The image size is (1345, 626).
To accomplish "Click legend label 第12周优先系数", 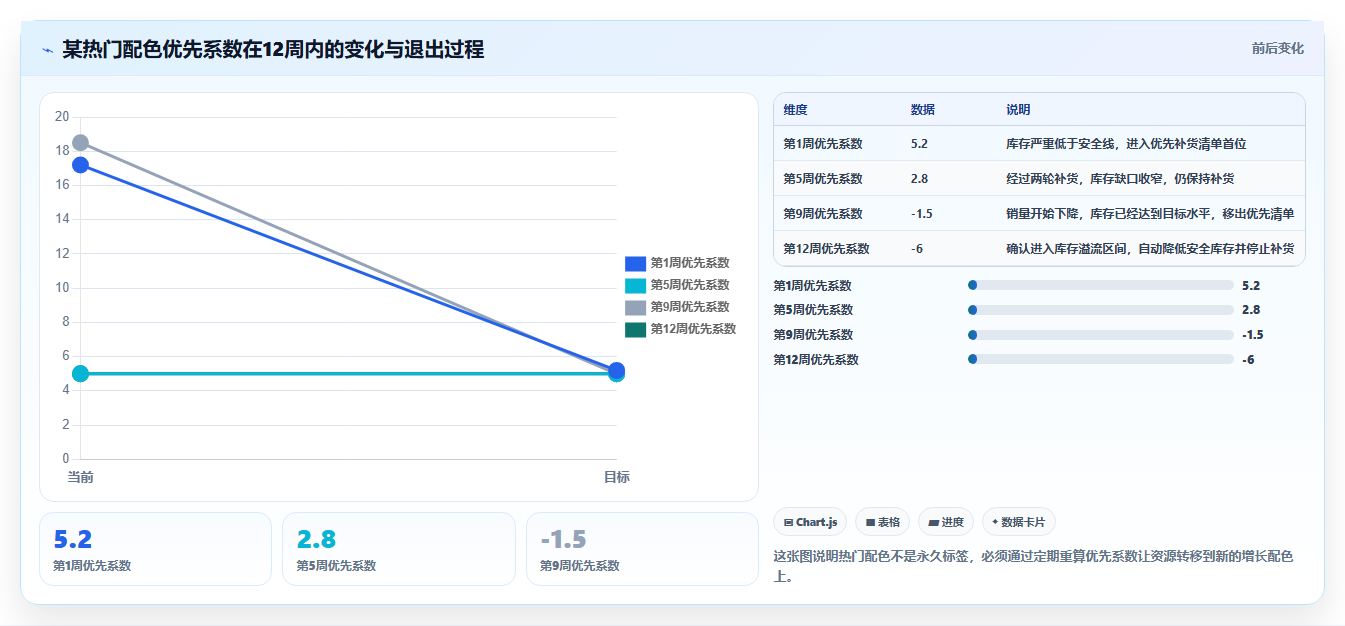I will tap(693, 329).
